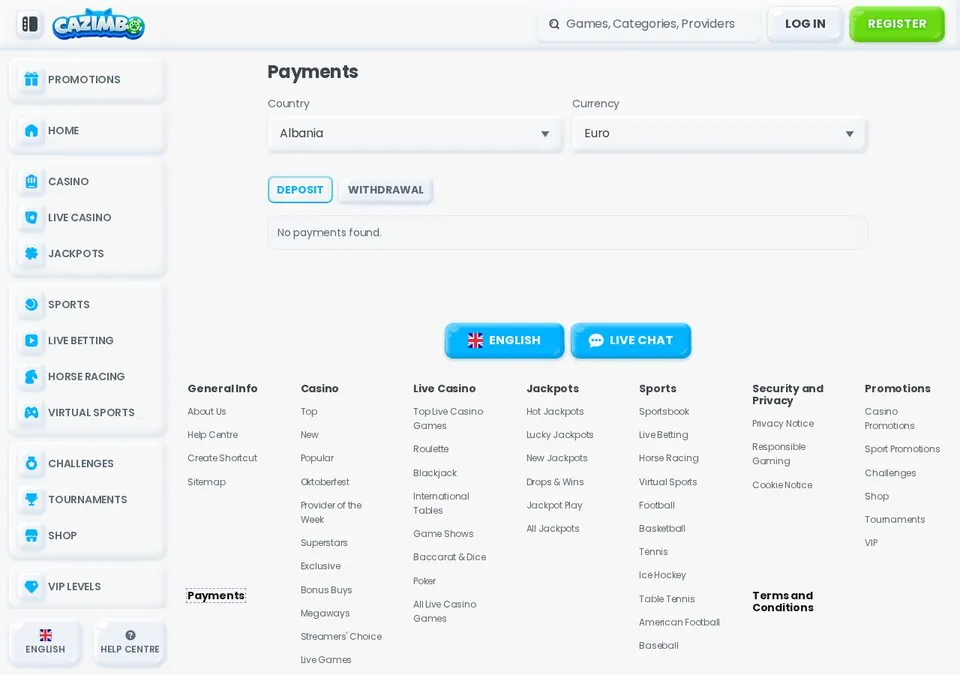Click the Log In button

pyautogui.click(x=805, y=24)
